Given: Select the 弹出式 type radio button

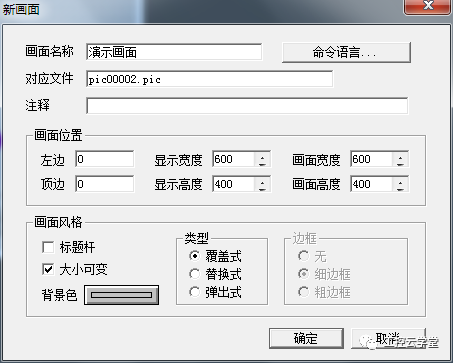Looking at the screenshot, I should [x=195, y=292].
